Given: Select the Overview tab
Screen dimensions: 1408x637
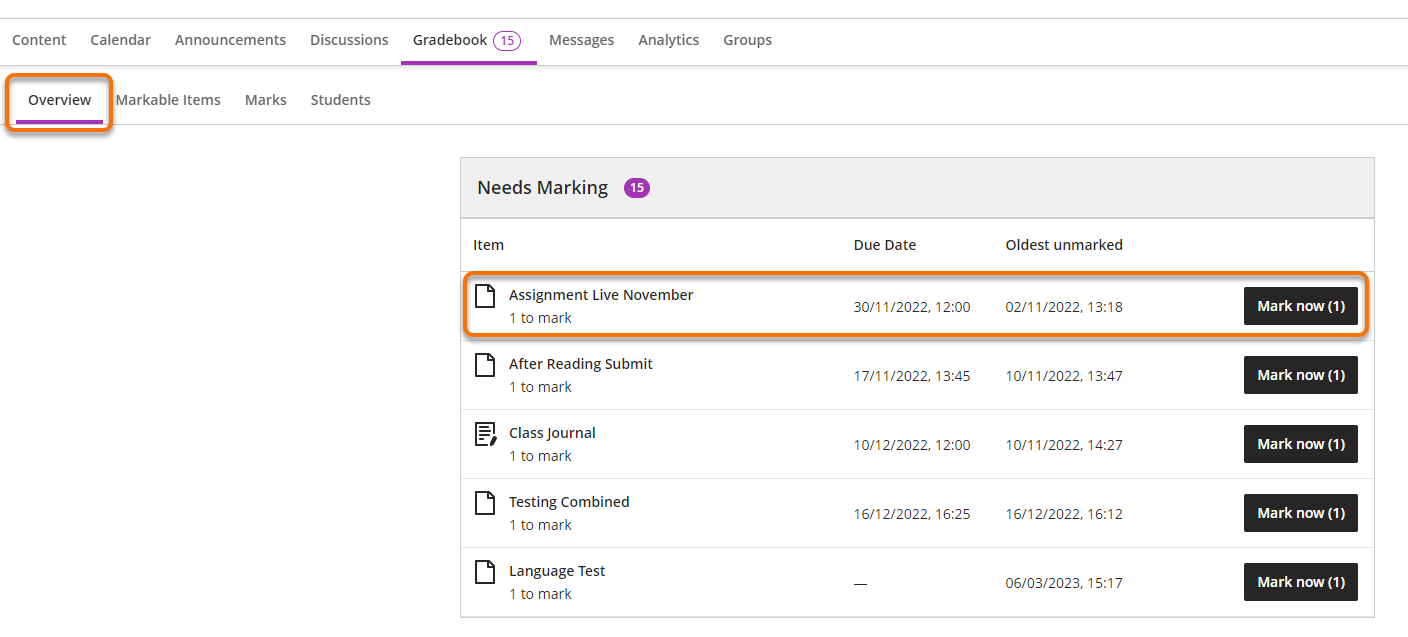Looking at the screenshot, I should [x=59, y=99].
